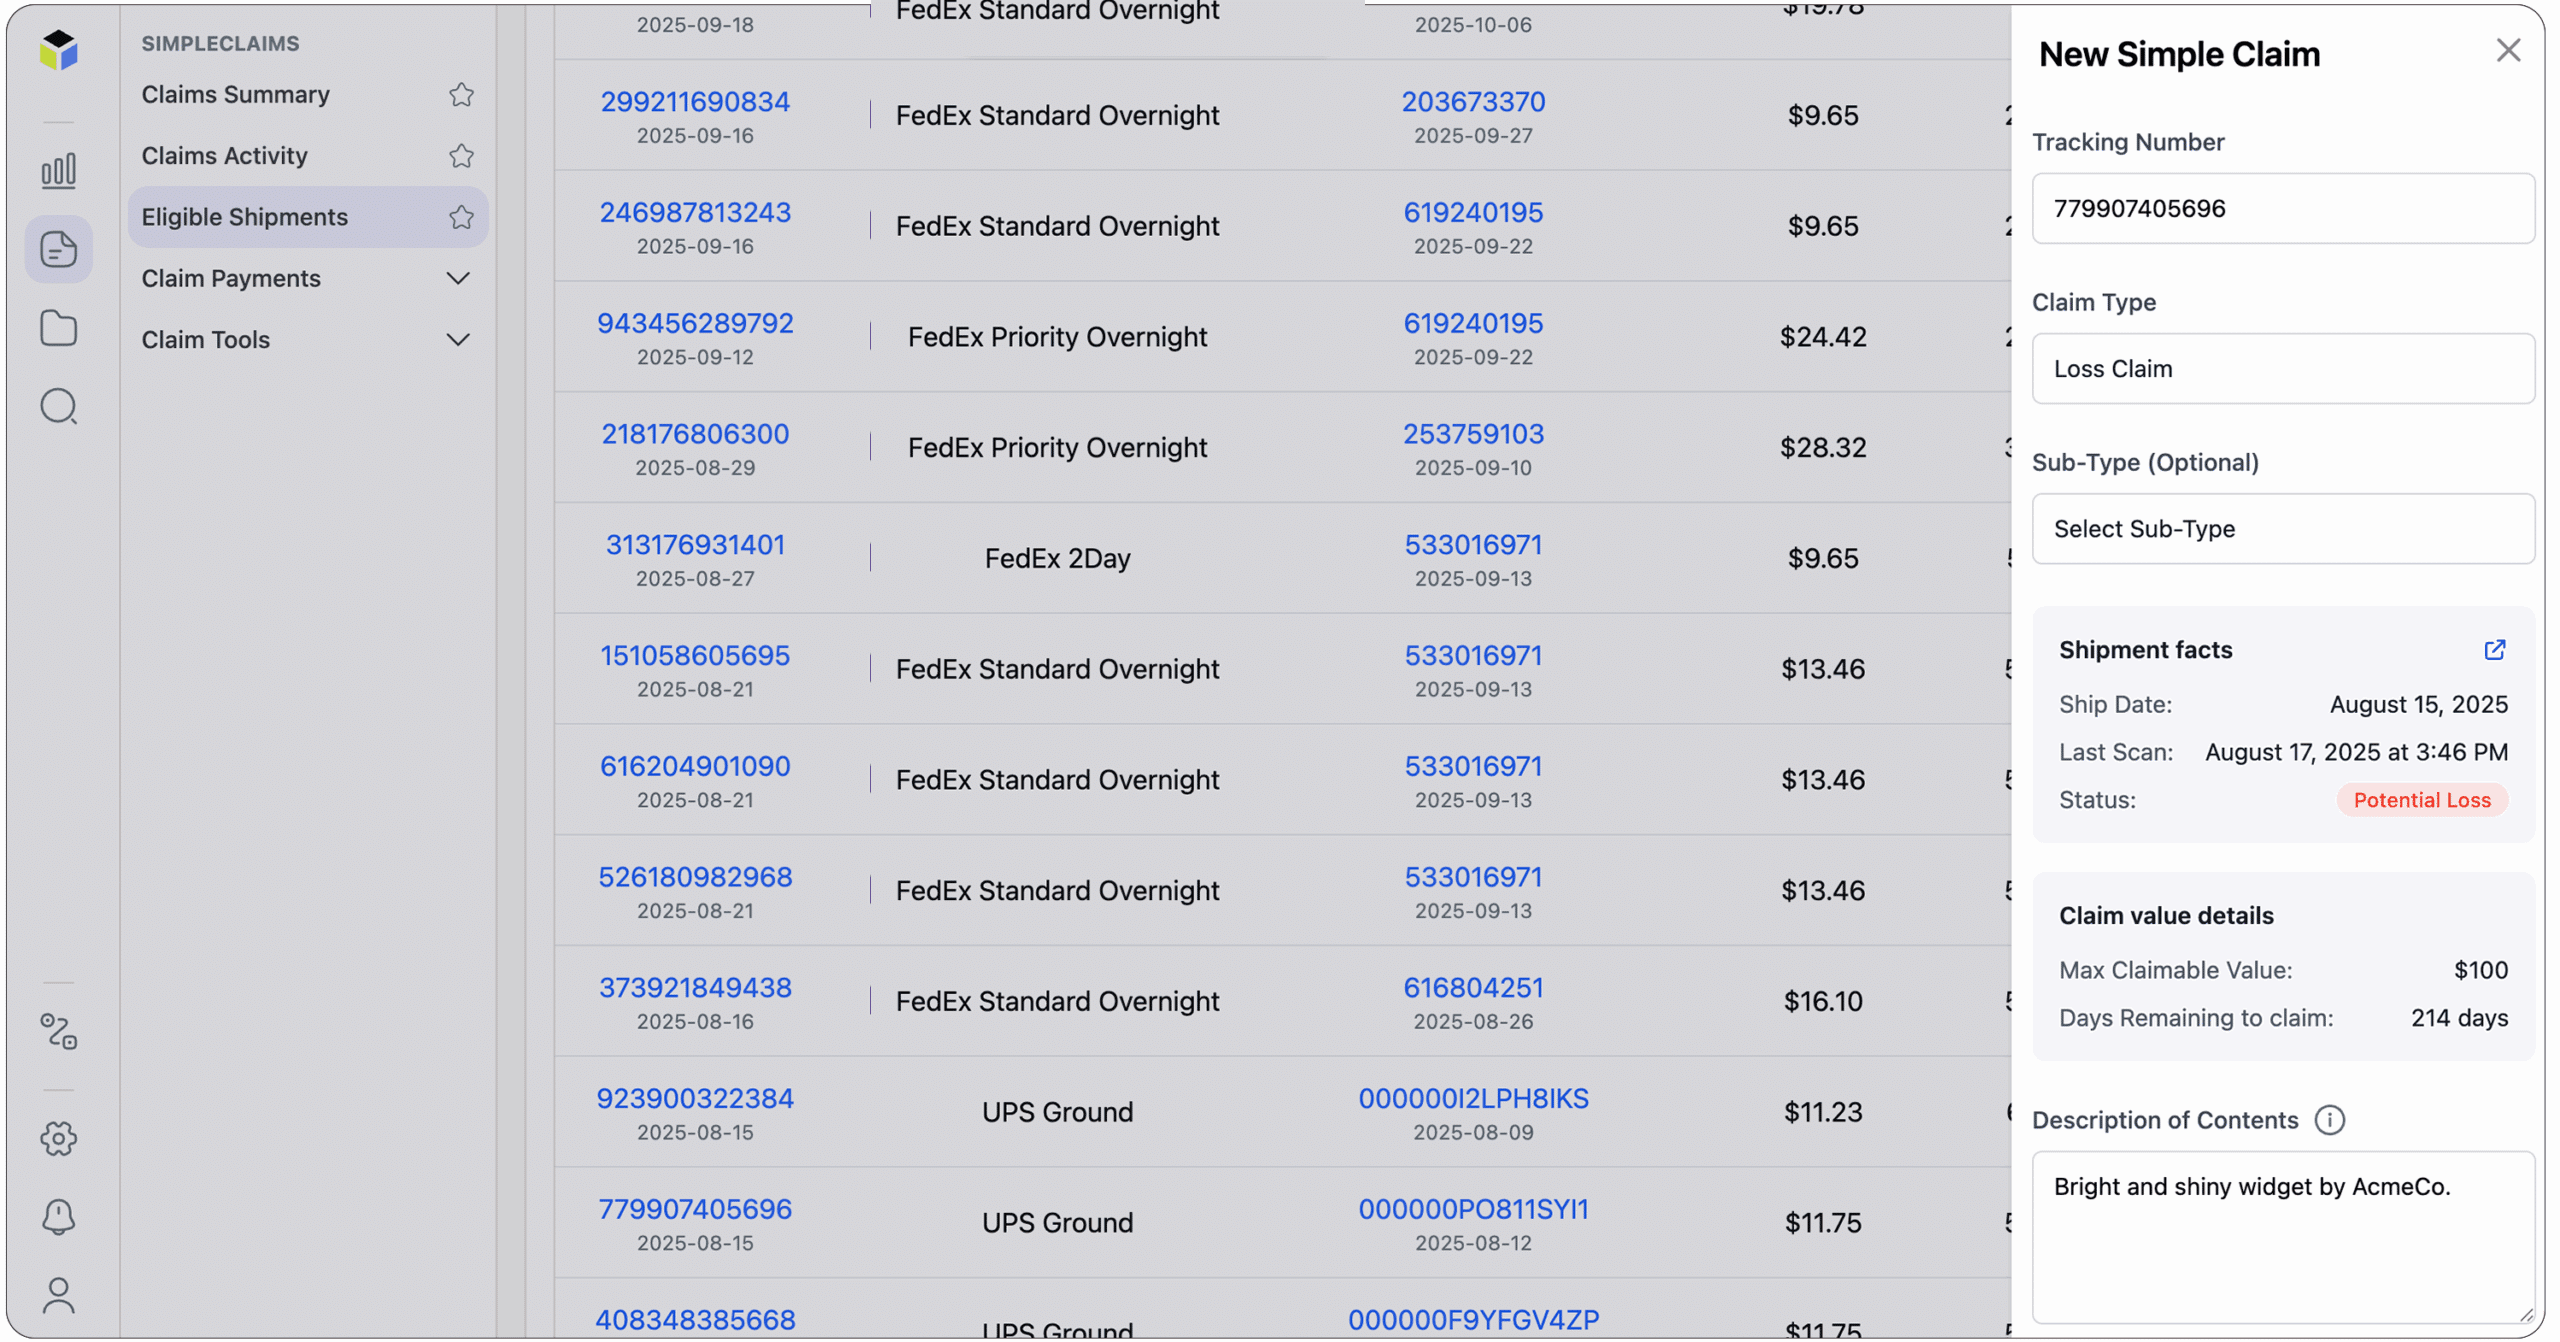The image size is (2560, 1342).
Task: Expand the Claim Tools section
Action: pyautogui.click(x=459, y=339)
